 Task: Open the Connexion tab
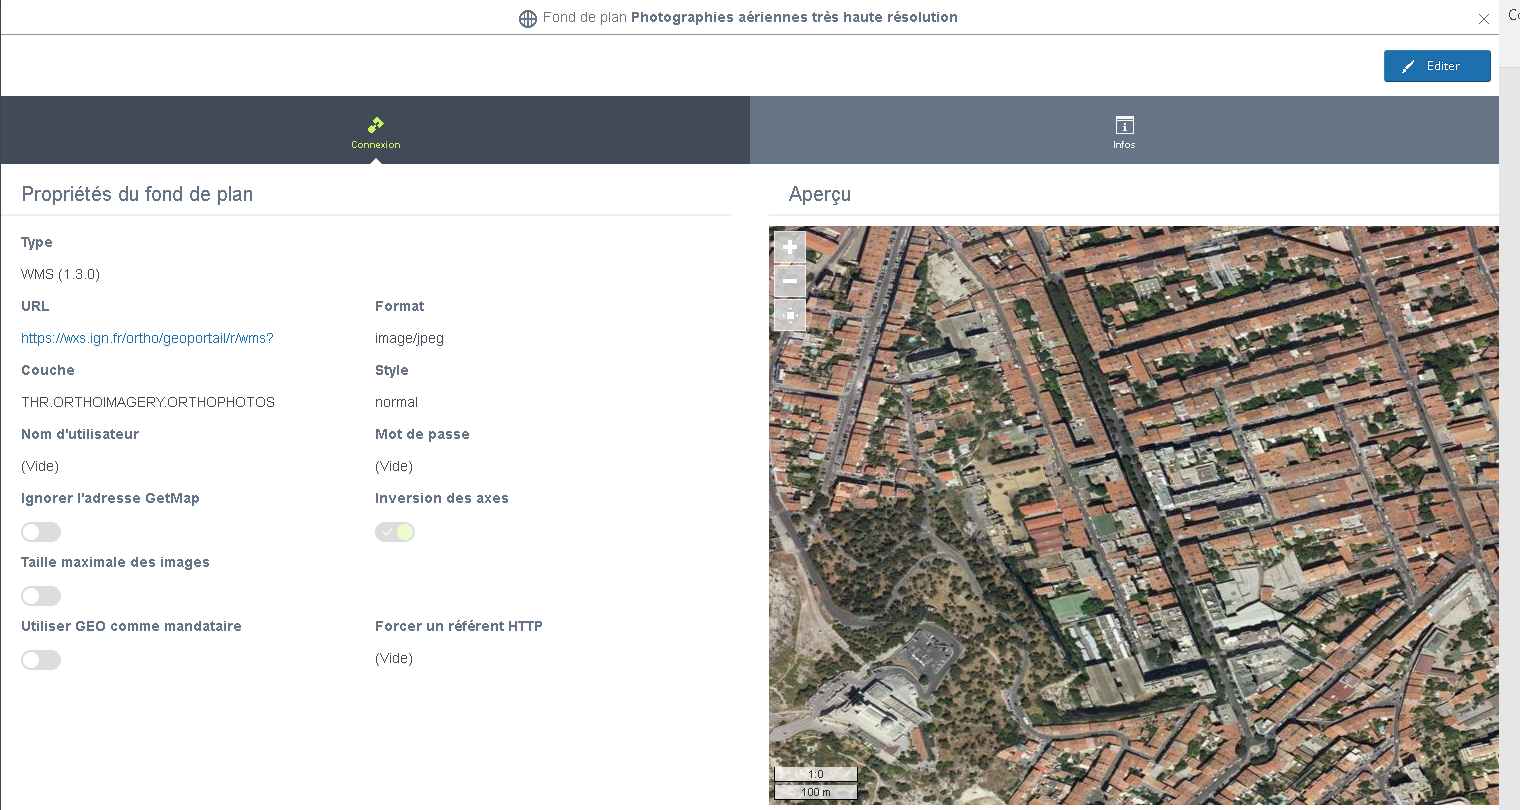375,131
